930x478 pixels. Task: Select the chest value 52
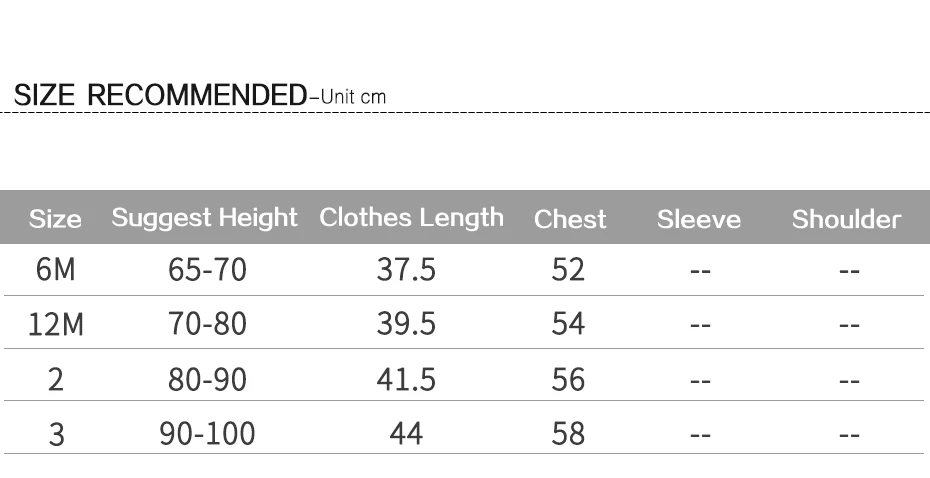tap(568, 269)
